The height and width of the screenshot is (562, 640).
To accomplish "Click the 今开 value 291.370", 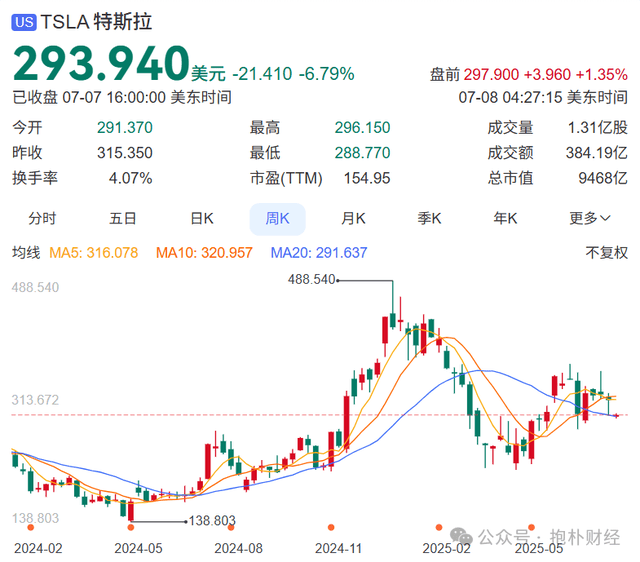I will click(x=124, y=128).
